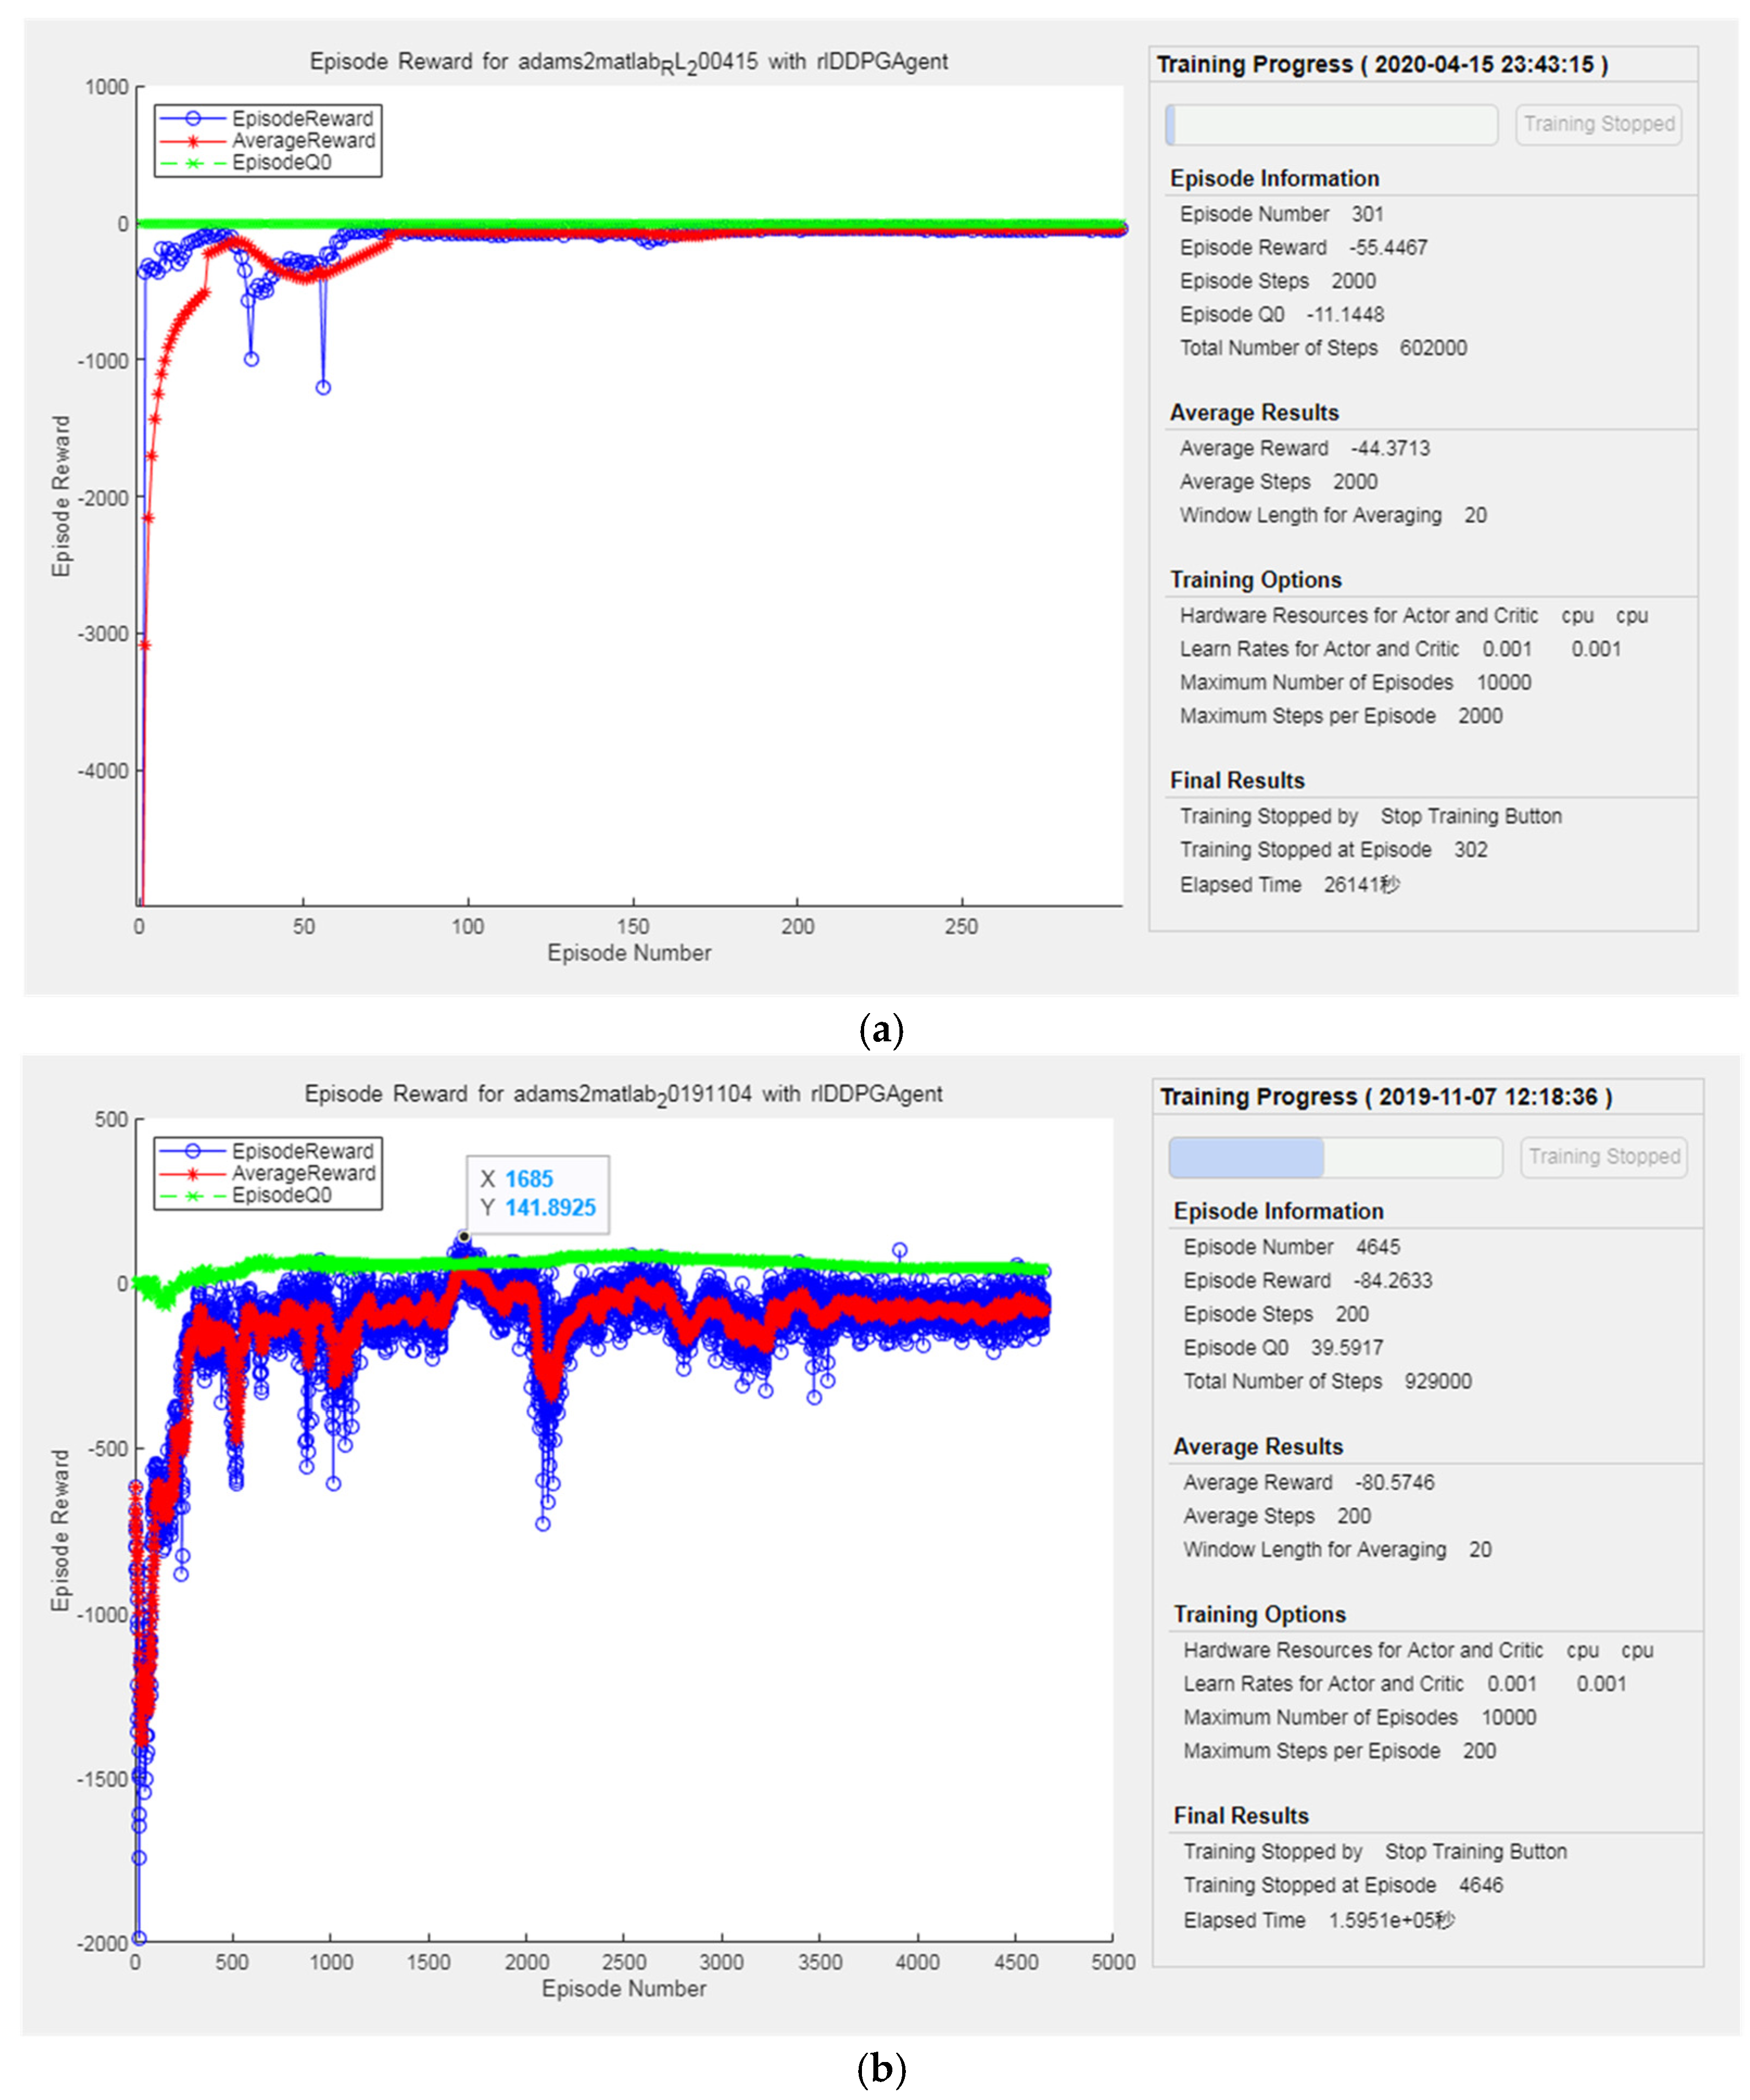This screenshot has height=2100, width=1750.
Task: Click the black data tip marker on the peak
Action: pos(464,1237)
